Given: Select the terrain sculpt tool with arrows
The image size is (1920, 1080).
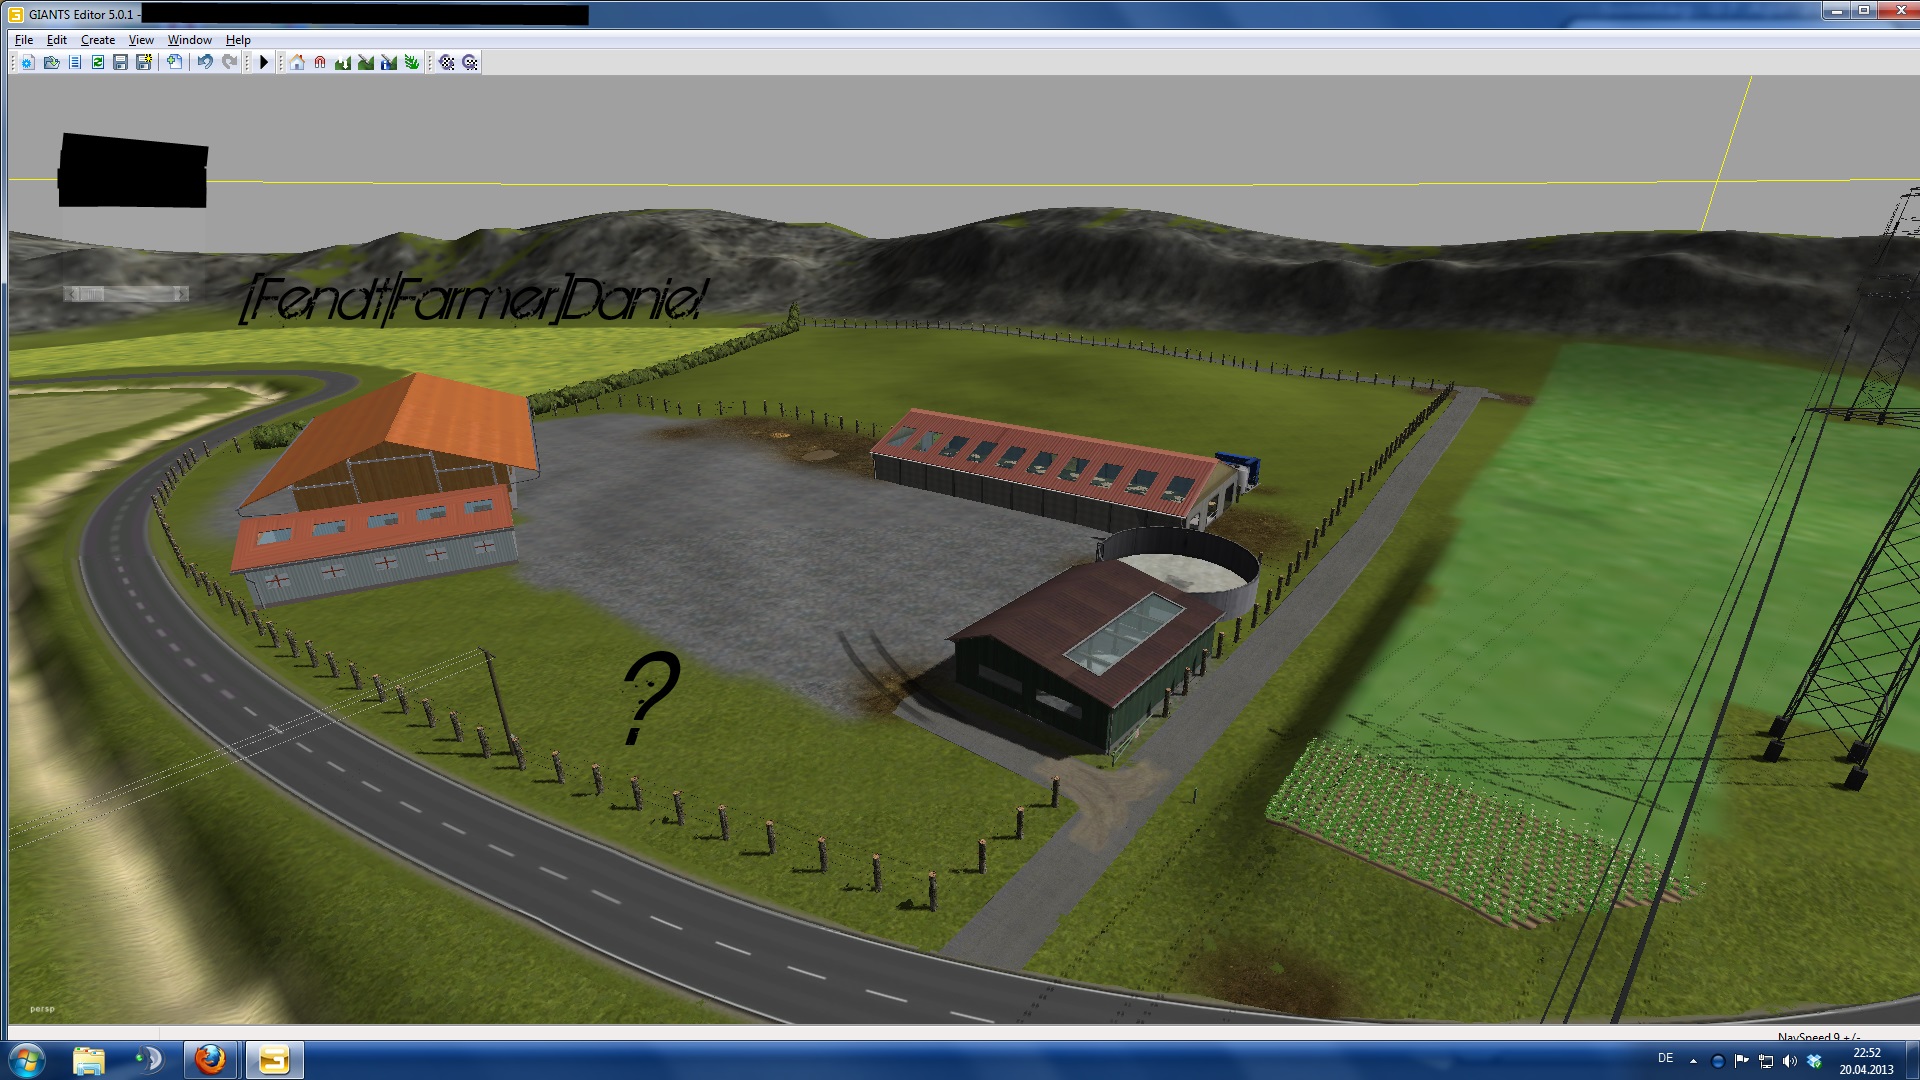Looking at the screenshot, I should 343,63.
